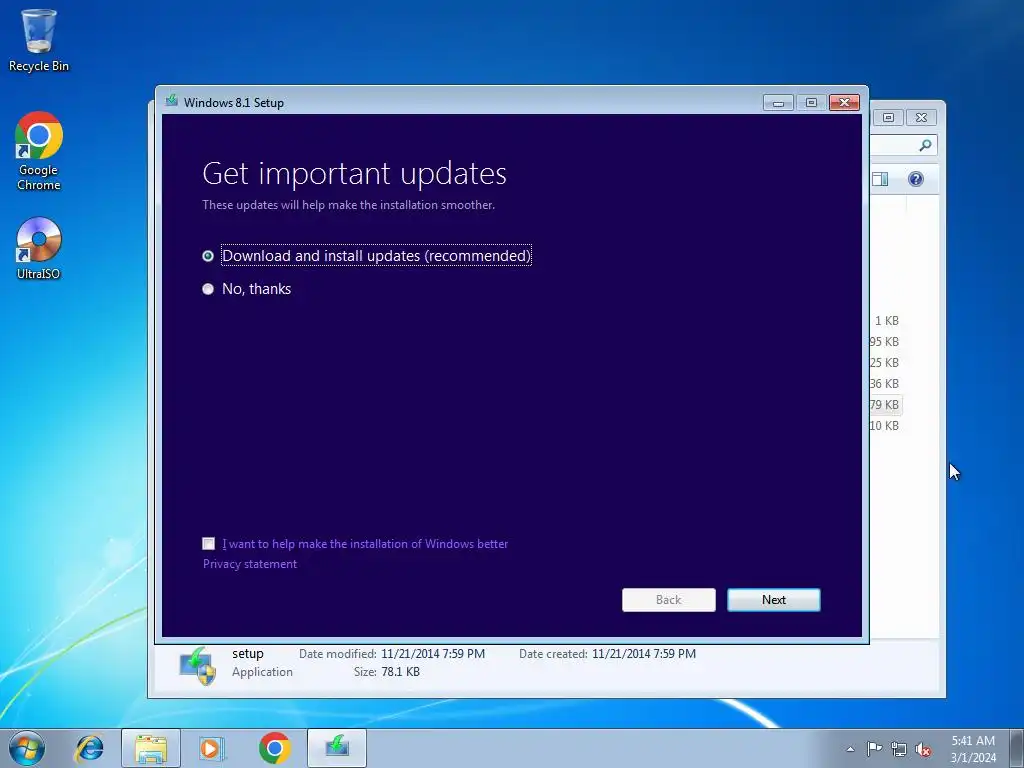1024x768 pixels.
Task: Close the Windows 8.1 Setup window
Action: click(844, 103)
